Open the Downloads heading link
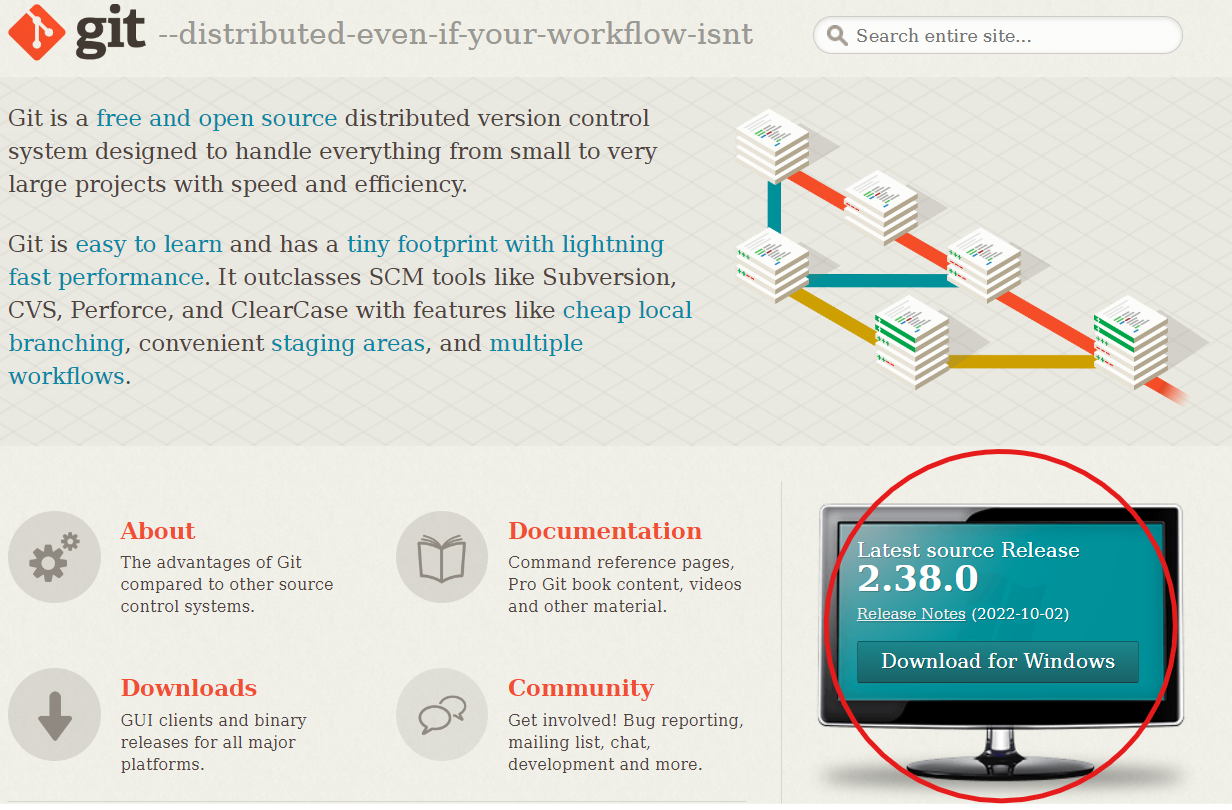The image size is (1232, 810). (189, 688)
